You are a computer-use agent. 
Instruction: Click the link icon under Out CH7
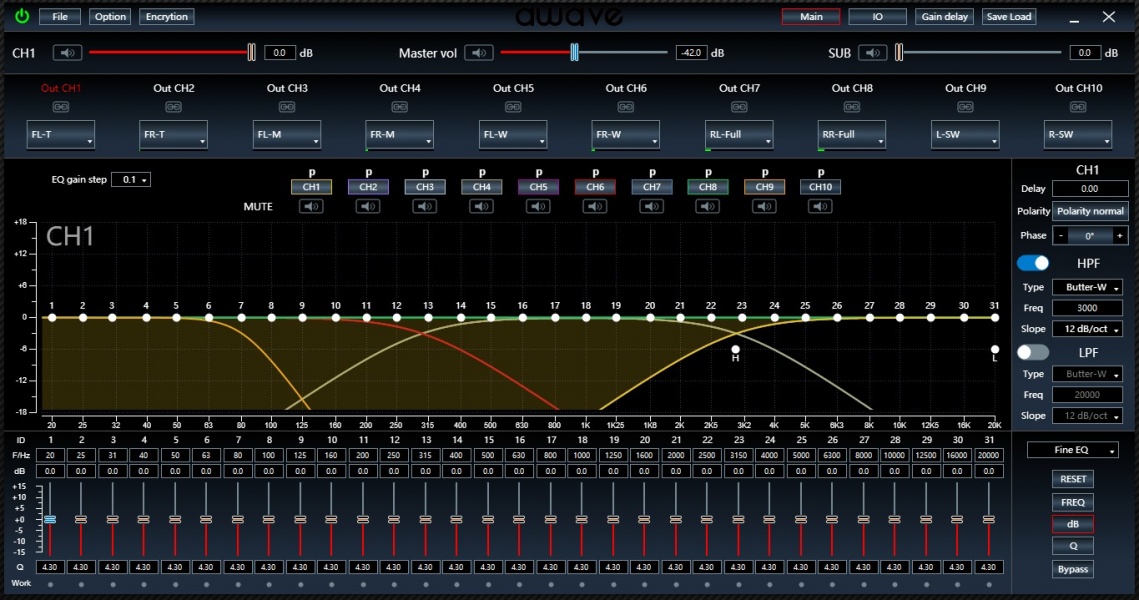tap(740, 105)
